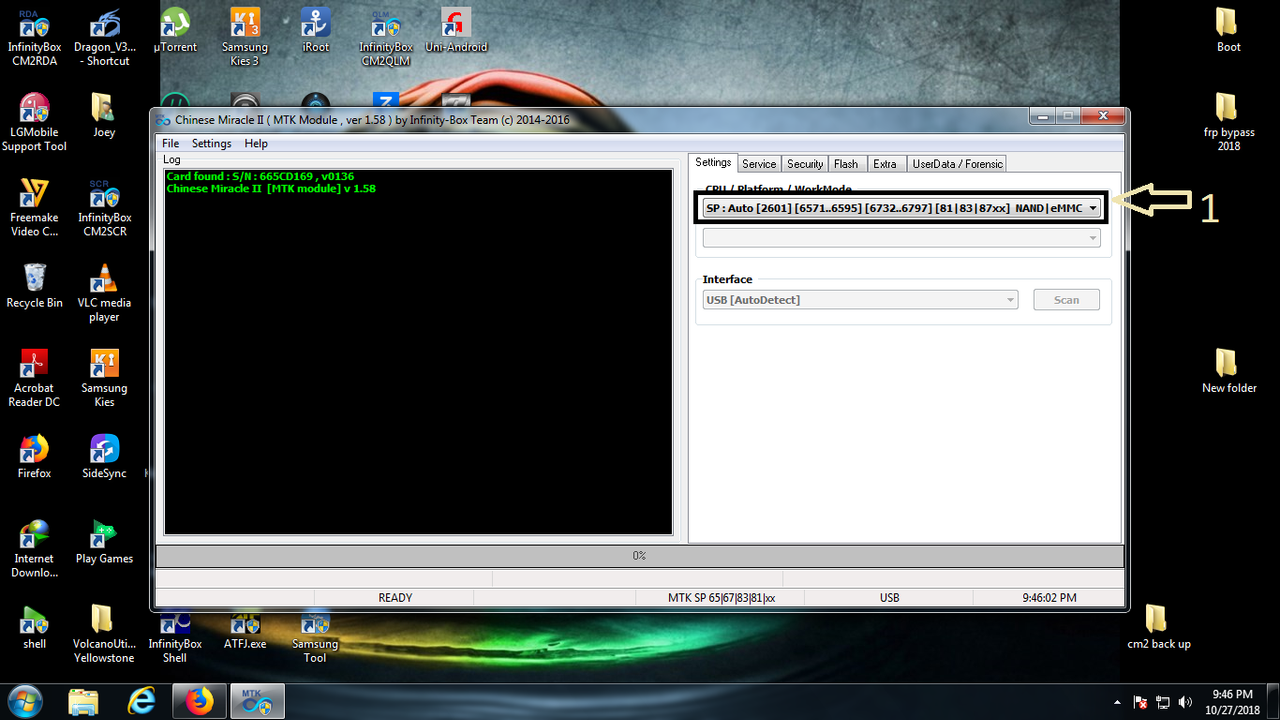Launch VLC media player icon
The image size is (1280, 720).
[x=104, y=293]
